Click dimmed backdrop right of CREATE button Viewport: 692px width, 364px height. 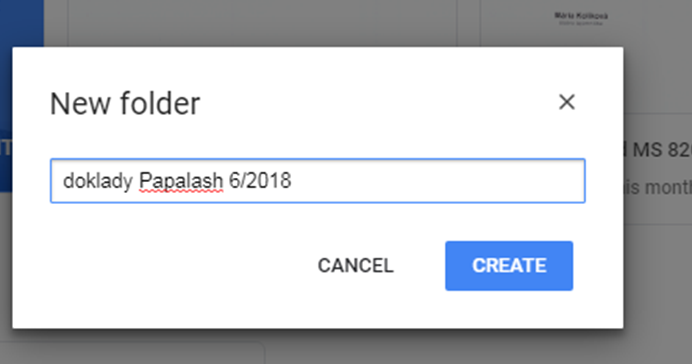[x=658, y=274]
